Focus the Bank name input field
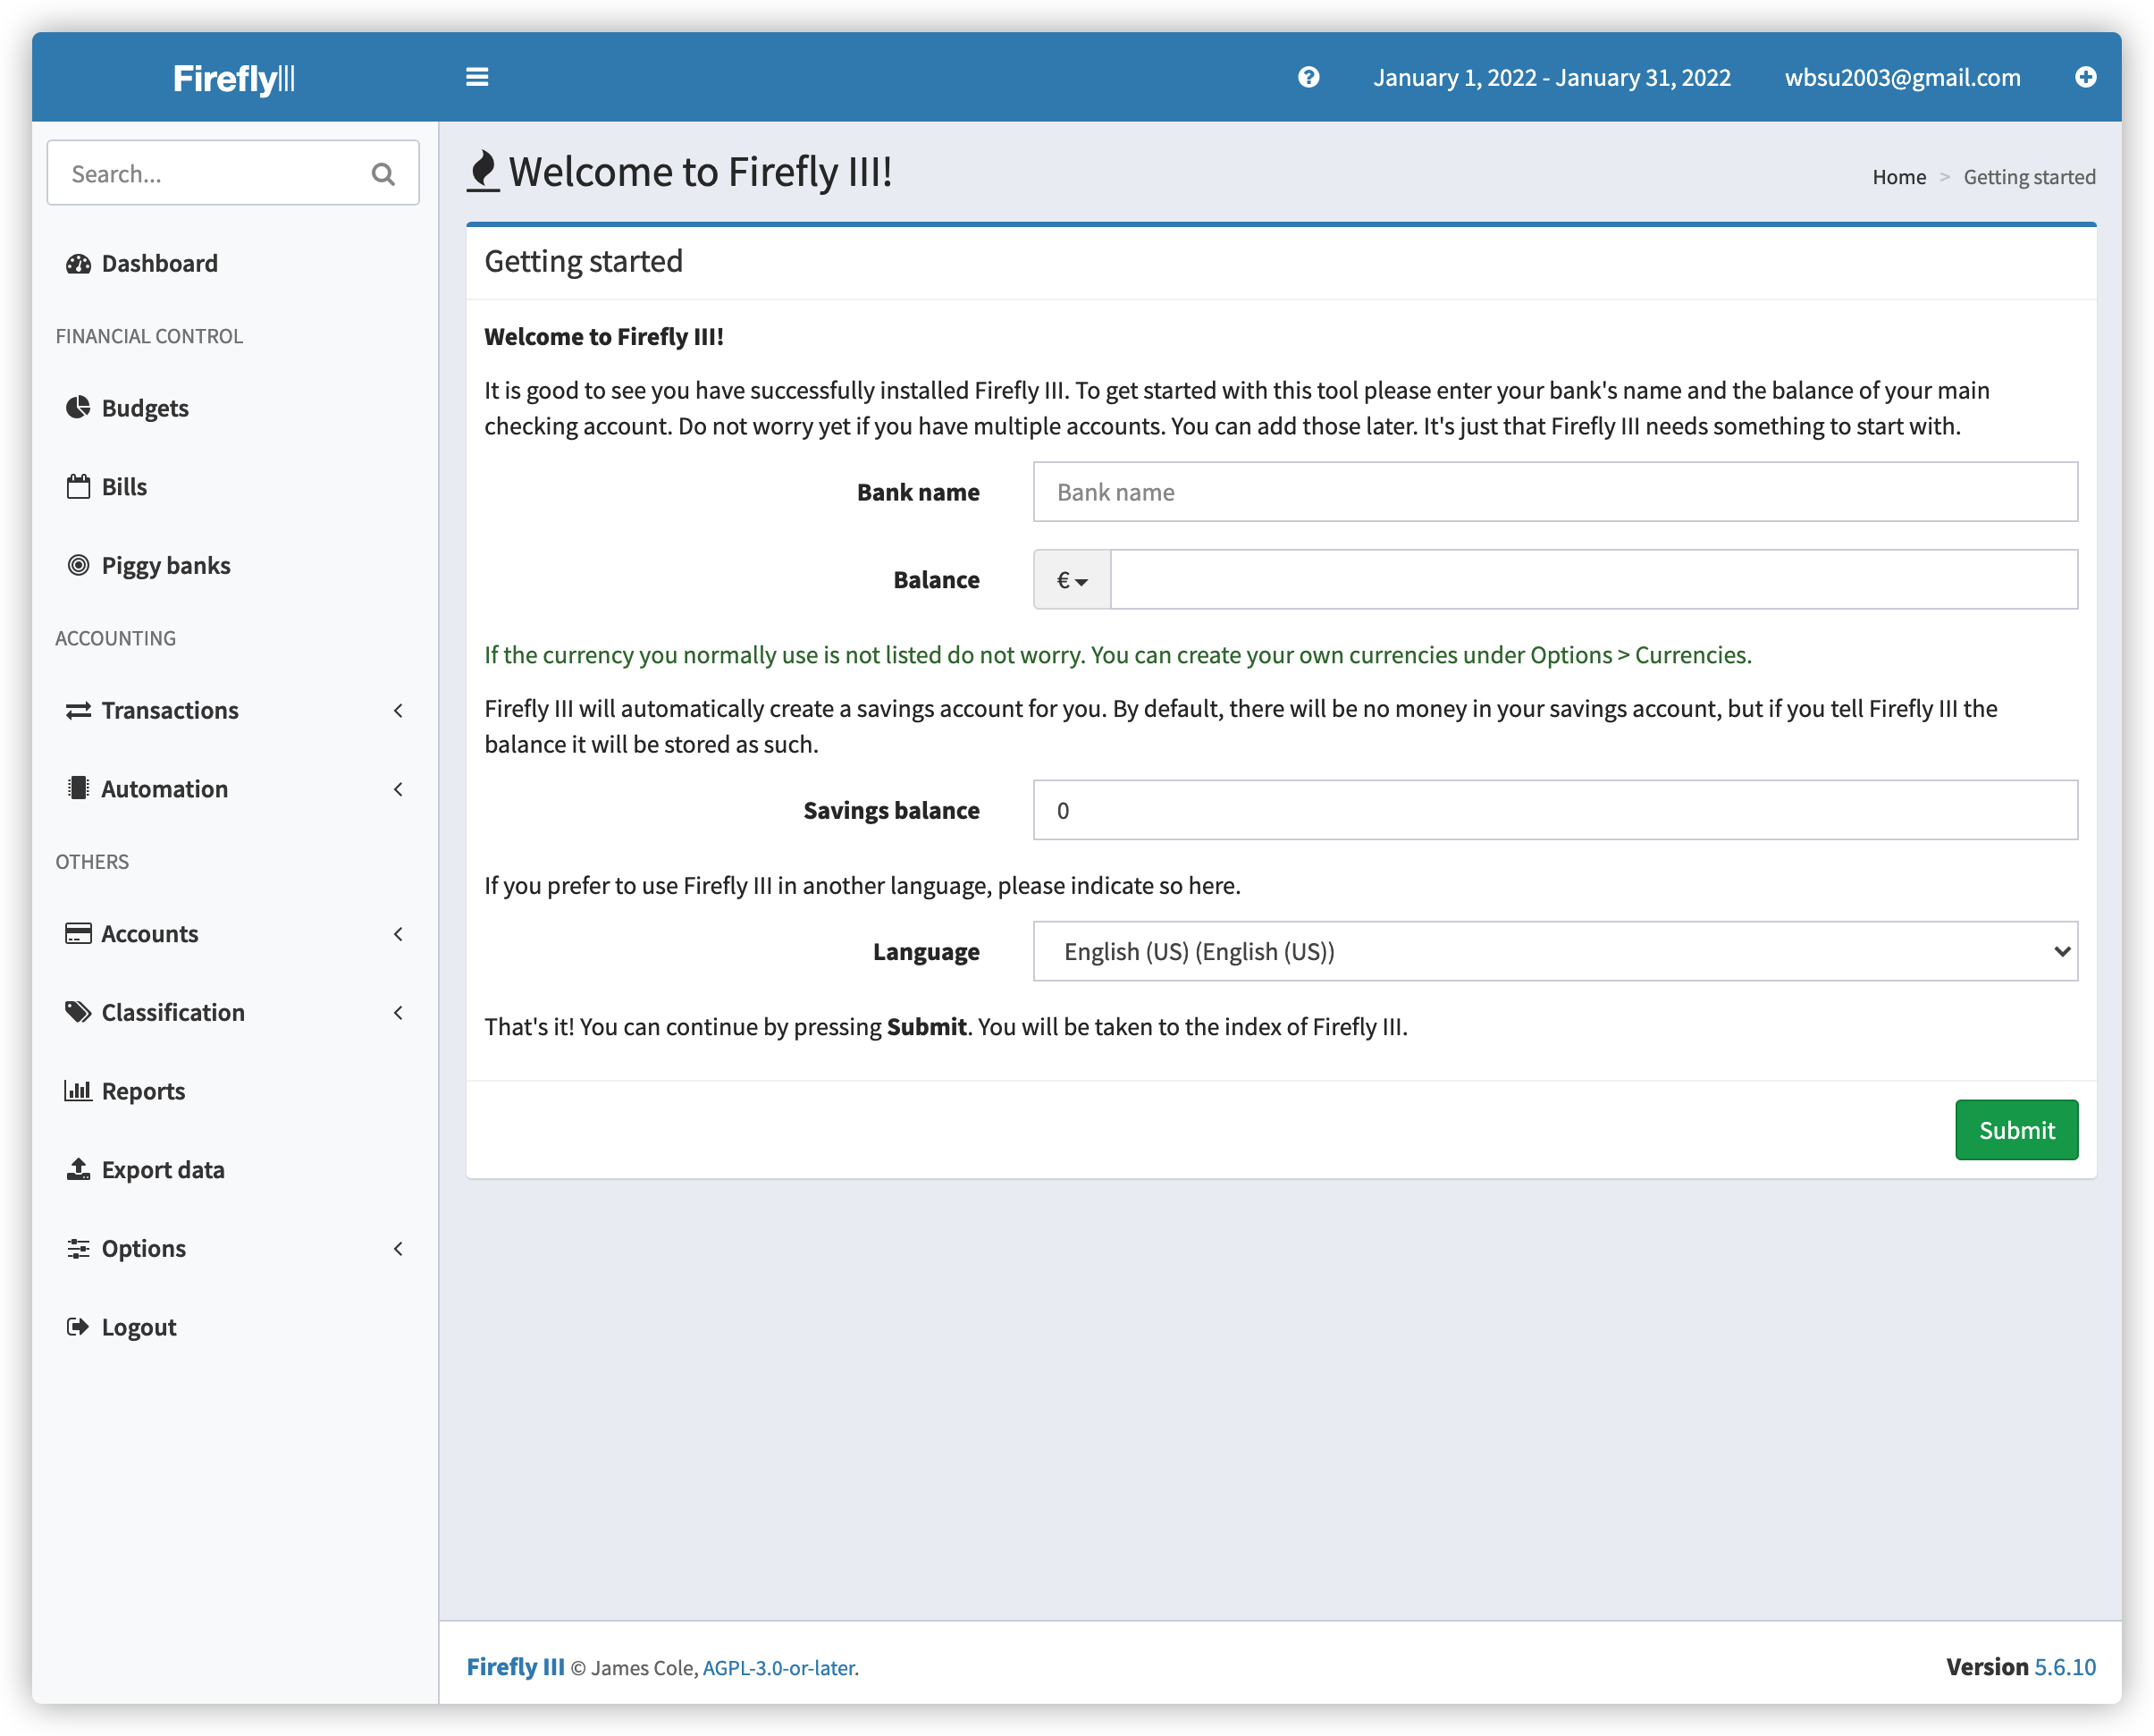This screenshot has width=2154, height=1736. [x=1554, y=492]
